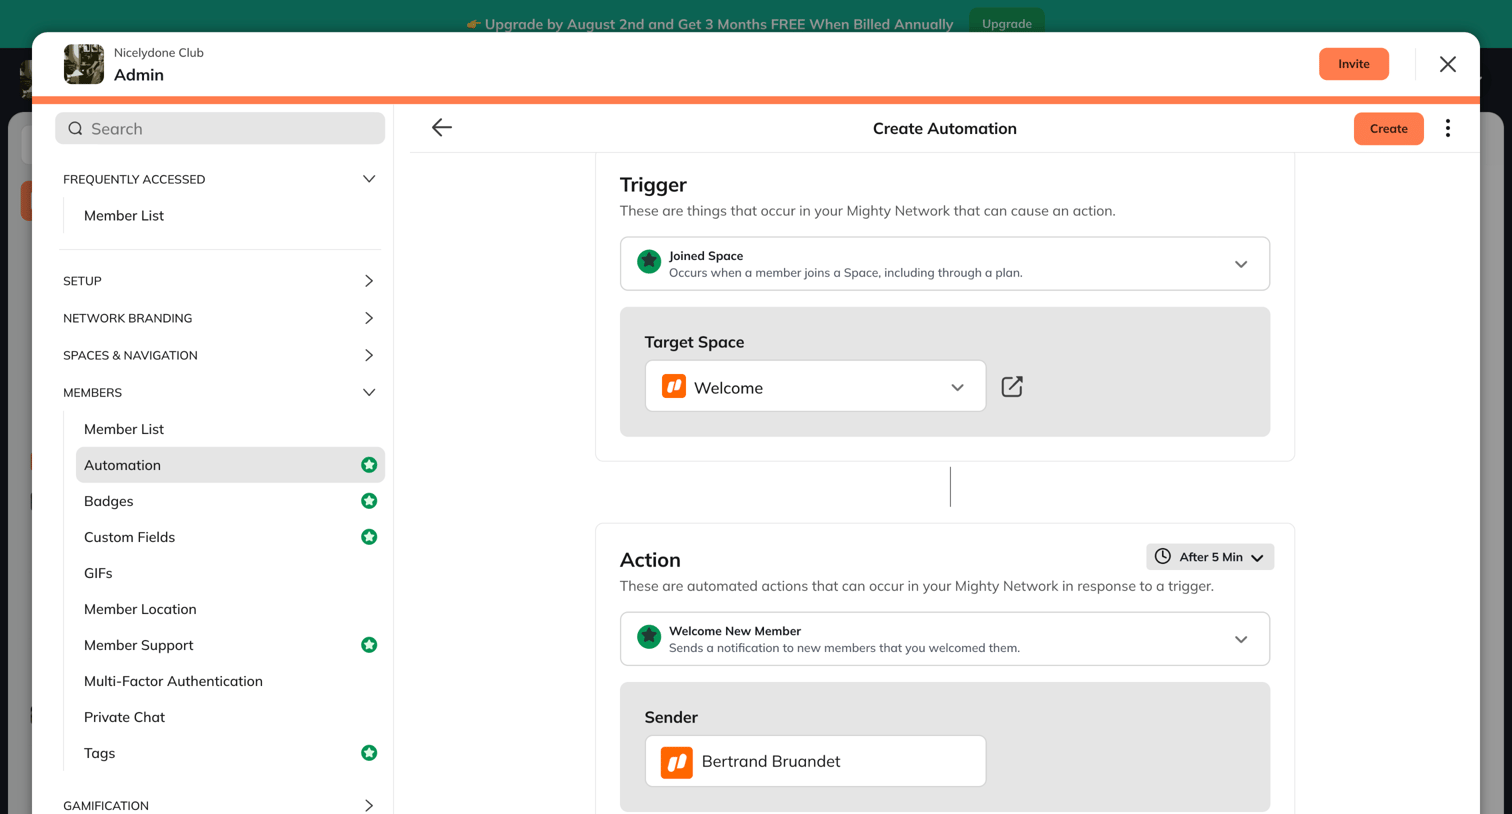Viewport: 1512px width, 814px height.
Task: Open the three-dot more options menu
Action: pos(1447,128)
